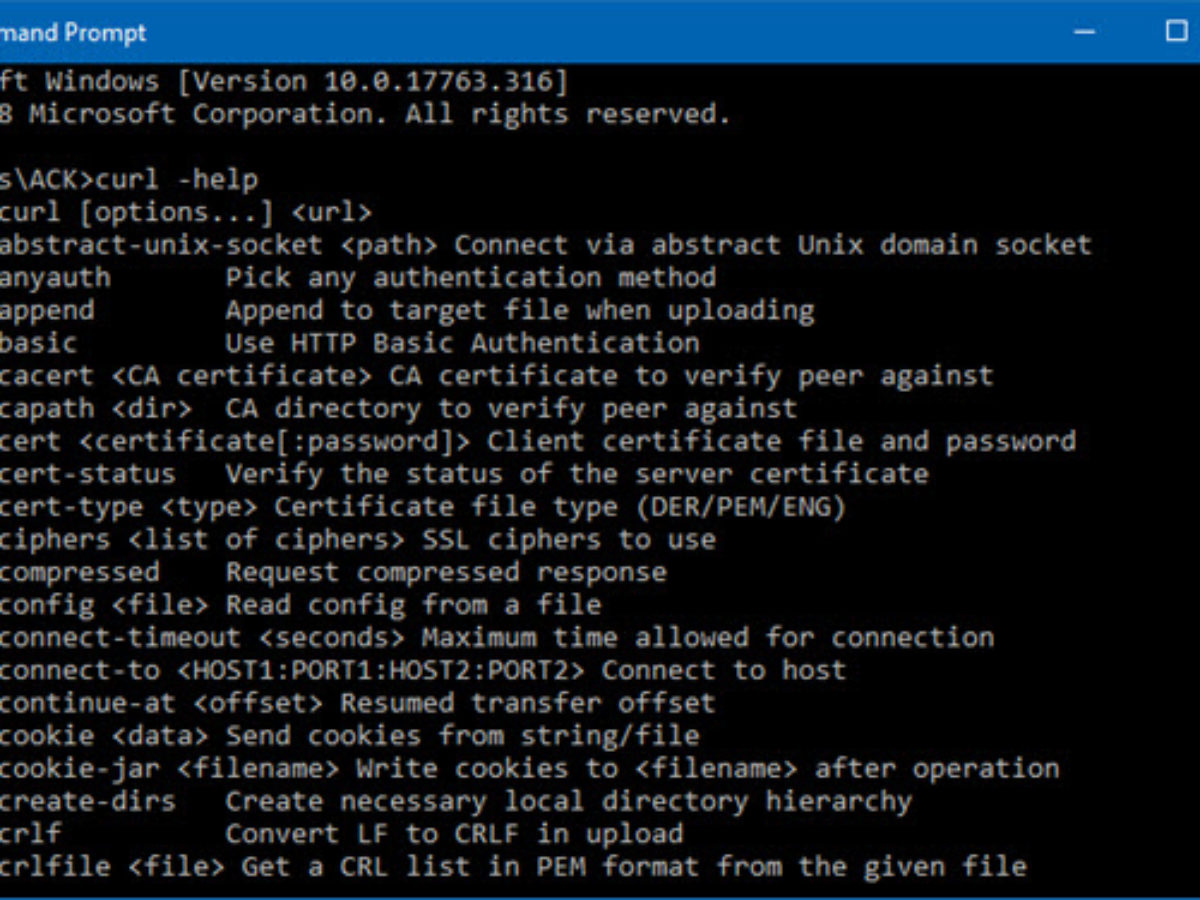The height and width of the screenshot is (900, 1200).
Task: Click the minimize window button
Action: 1083,32
